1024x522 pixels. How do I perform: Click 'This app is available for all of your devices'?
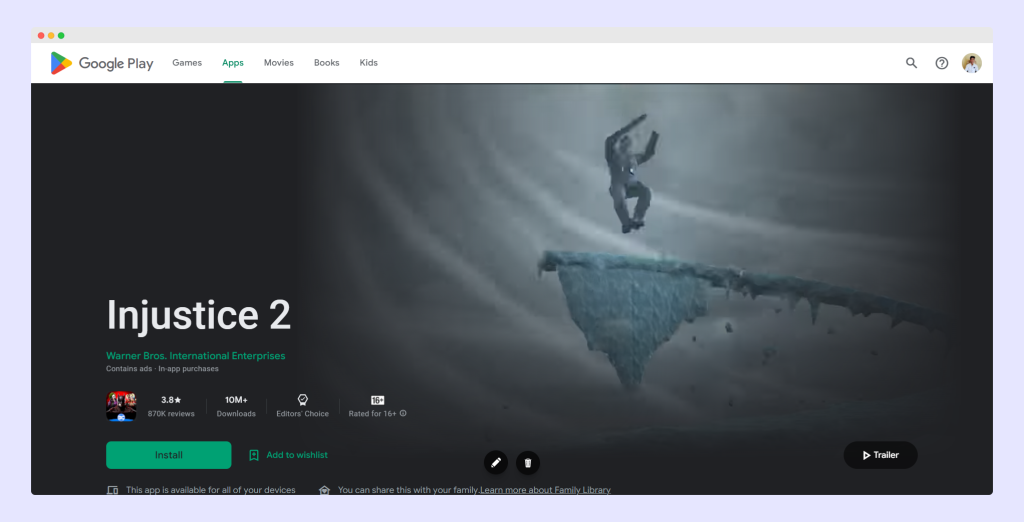pyautogui.click(x=210, y=490)
